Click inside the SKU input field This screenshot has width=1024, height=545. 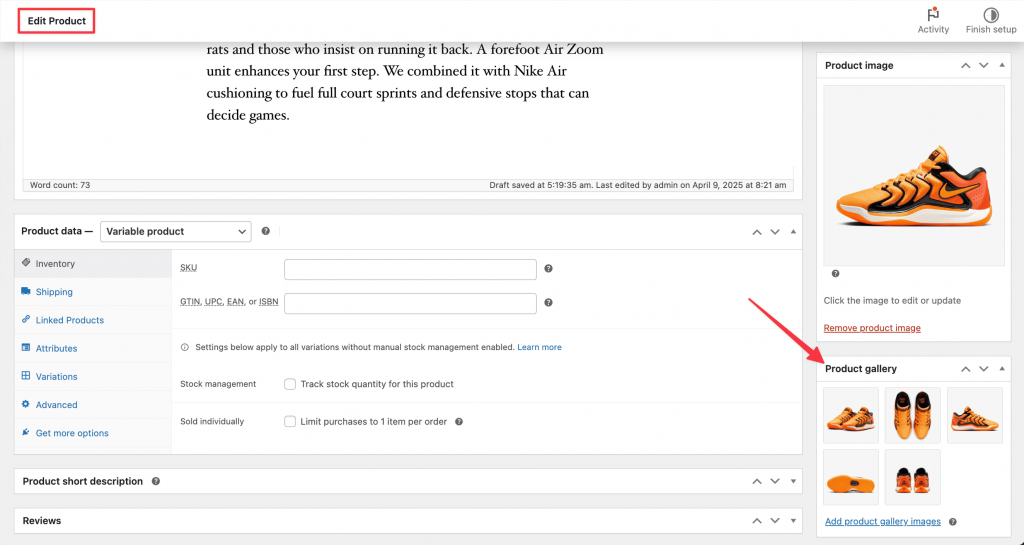(410, 269)
